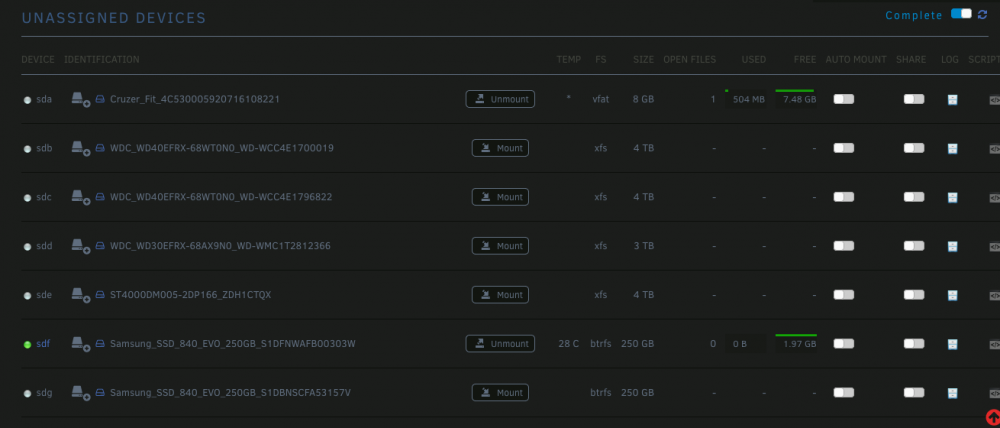The width and height of the screenshot is (1000, 428).
Task: Open script icon for sdf row
Action: (994, 344)
